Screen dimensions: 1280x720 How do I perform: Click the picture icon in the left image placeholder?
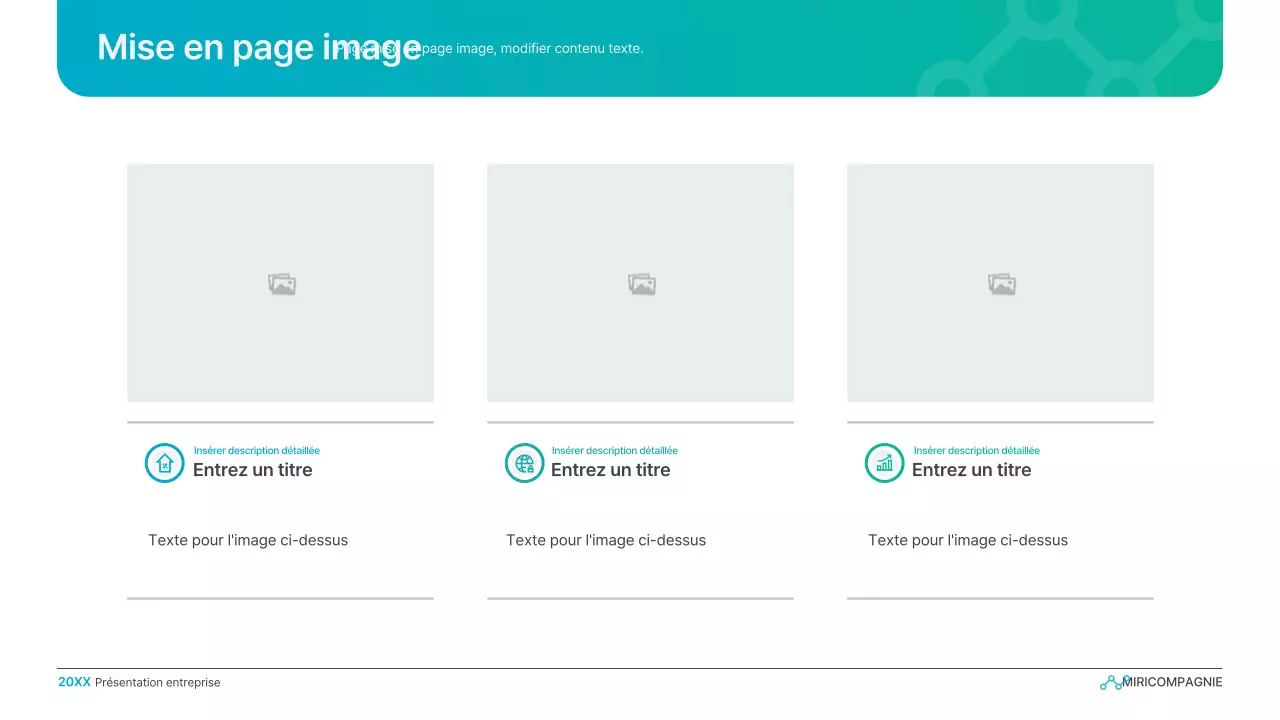282,285
